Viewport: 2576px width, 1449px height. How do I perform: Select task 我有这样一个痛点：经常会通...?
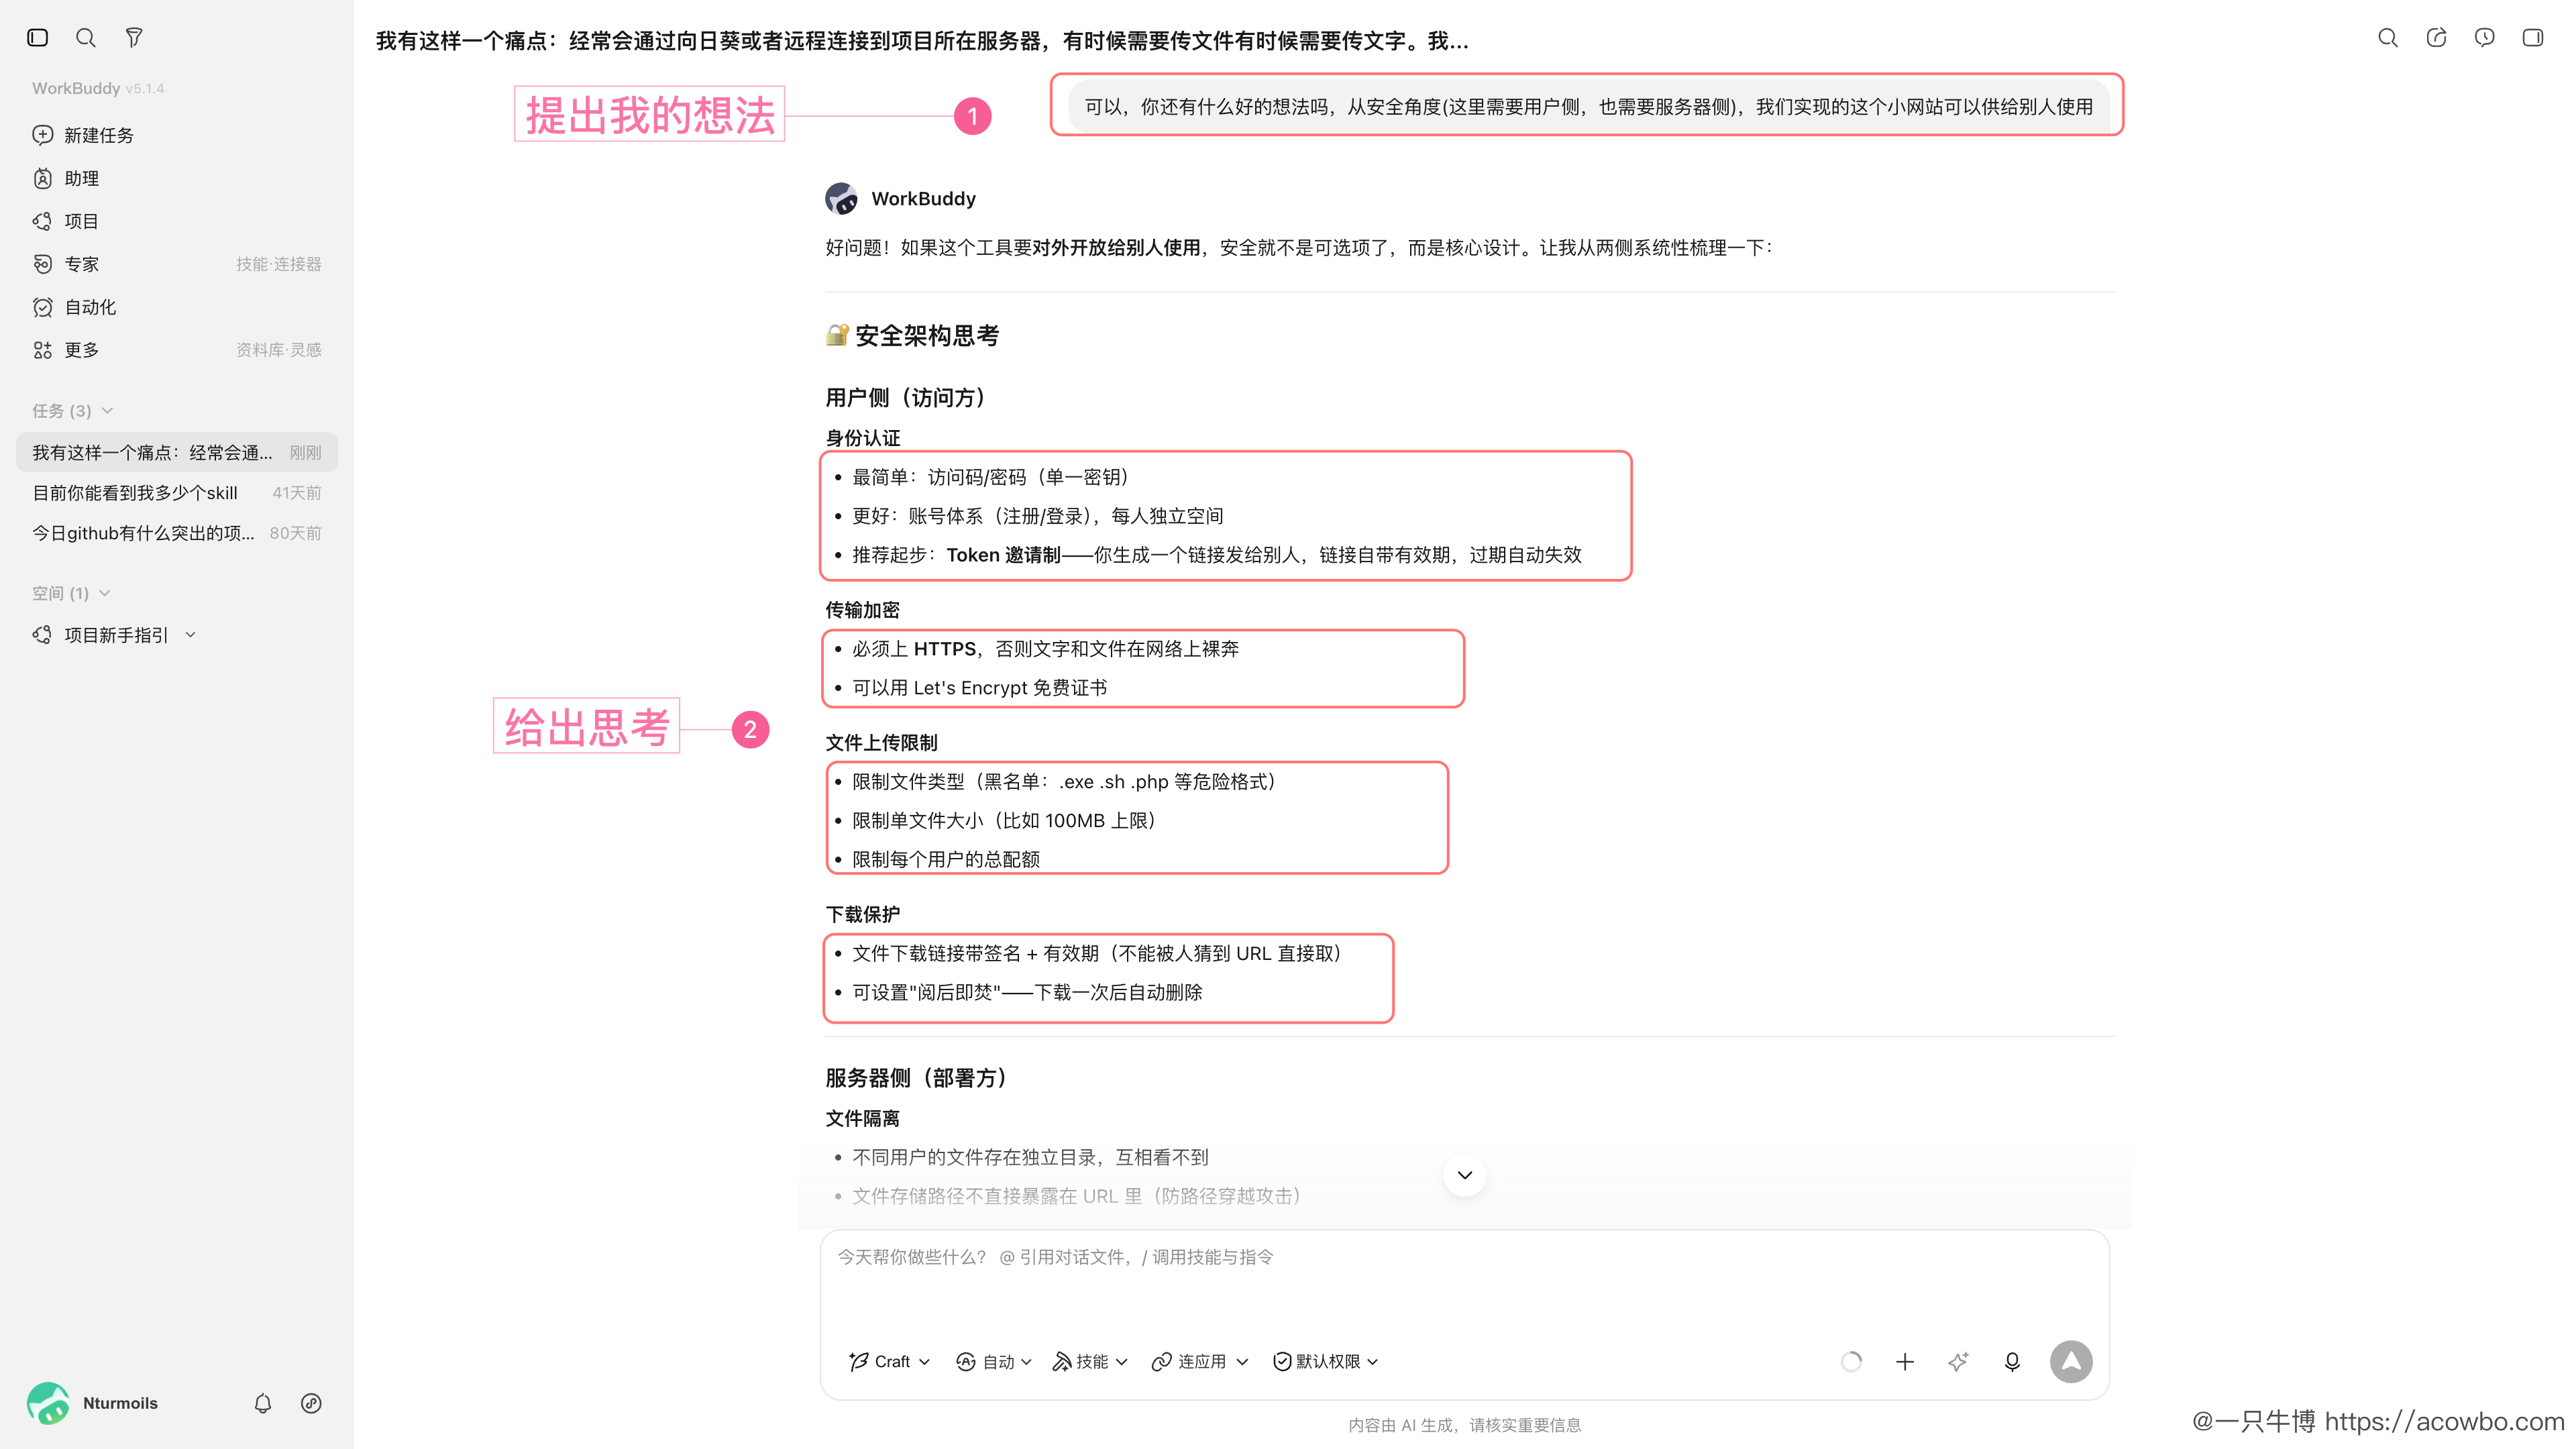(x=177, y=452)
